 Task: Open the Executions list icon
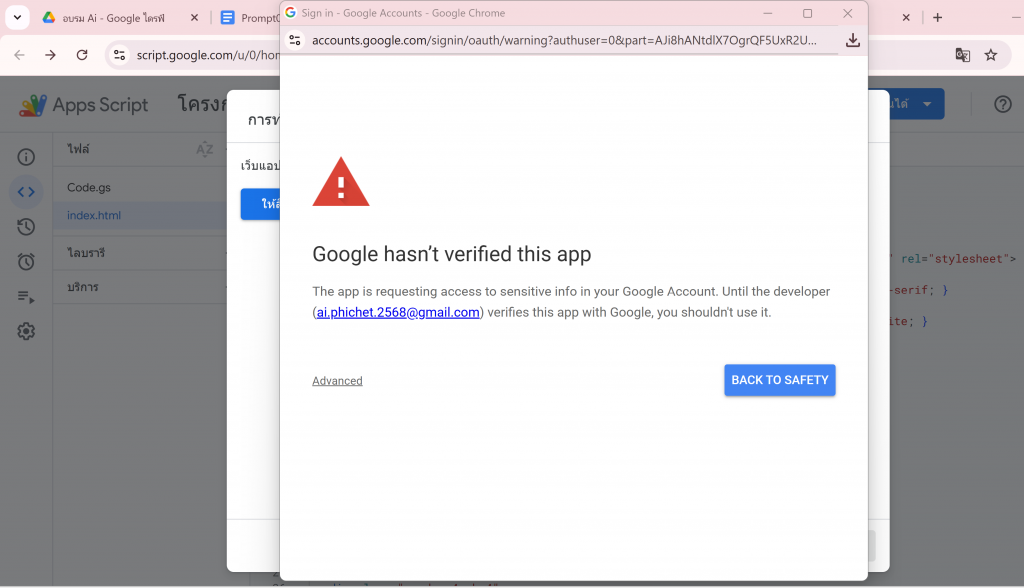pos(26,297)
